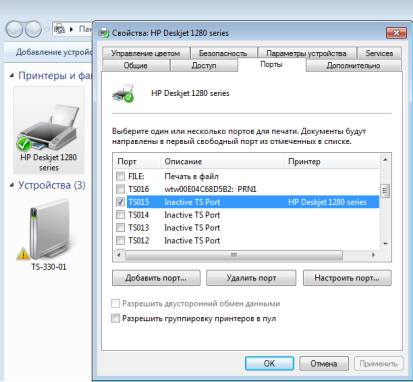
Task: Select the Печать в файл description text
Action: pyautogui.click(x=191, y=176)
